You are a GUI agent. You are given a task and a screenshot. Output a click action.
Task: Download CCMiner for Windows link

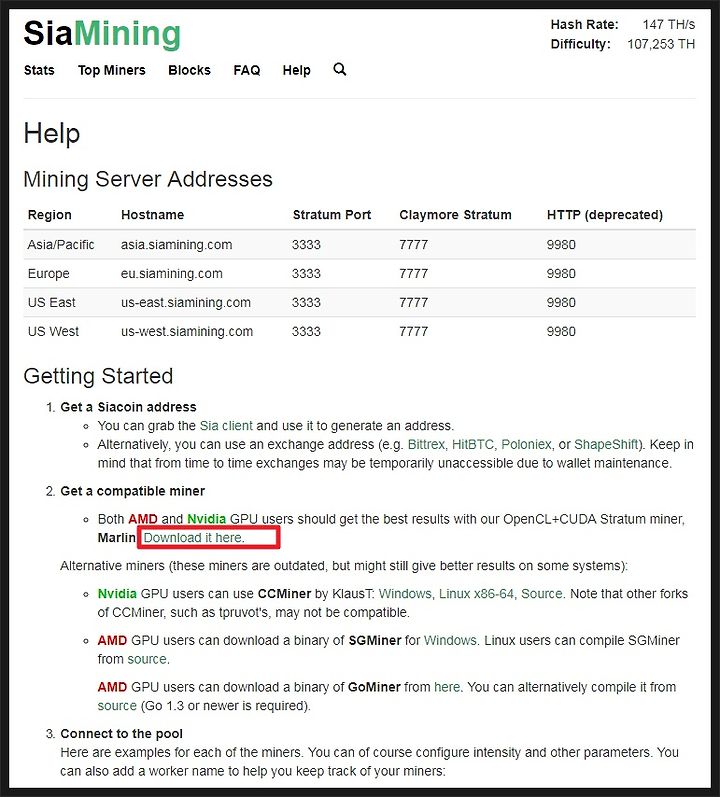(x=405, y=594)
